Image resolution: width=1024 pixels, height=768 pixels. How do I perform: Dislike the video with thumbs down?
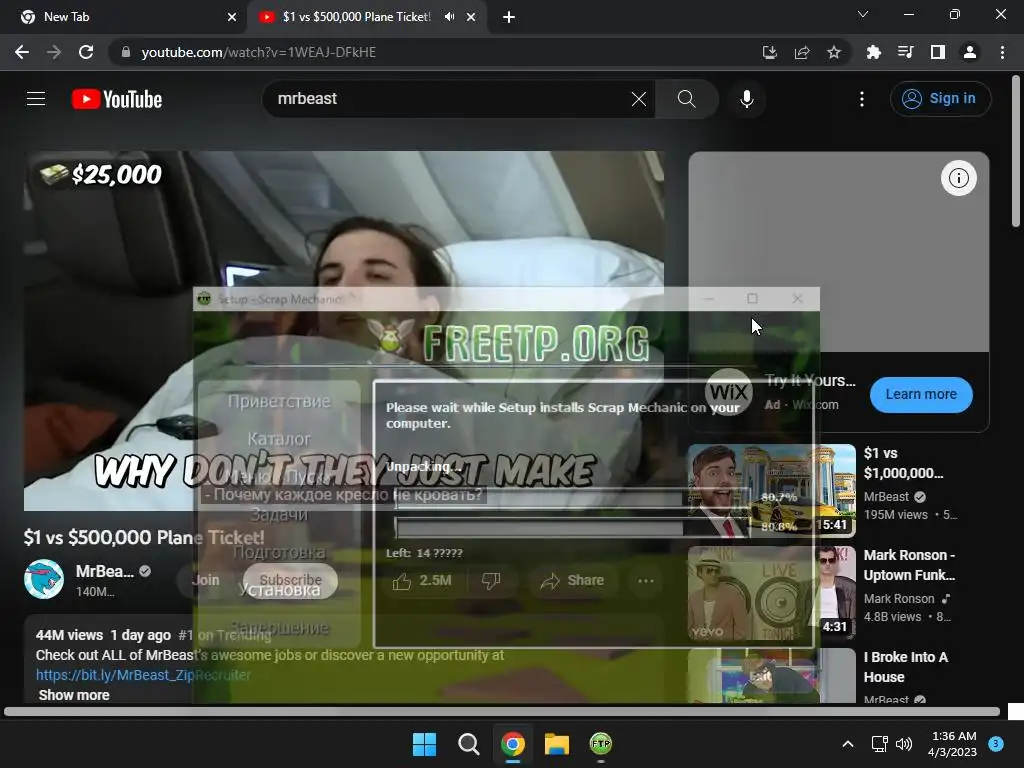(x=491, y=580)
